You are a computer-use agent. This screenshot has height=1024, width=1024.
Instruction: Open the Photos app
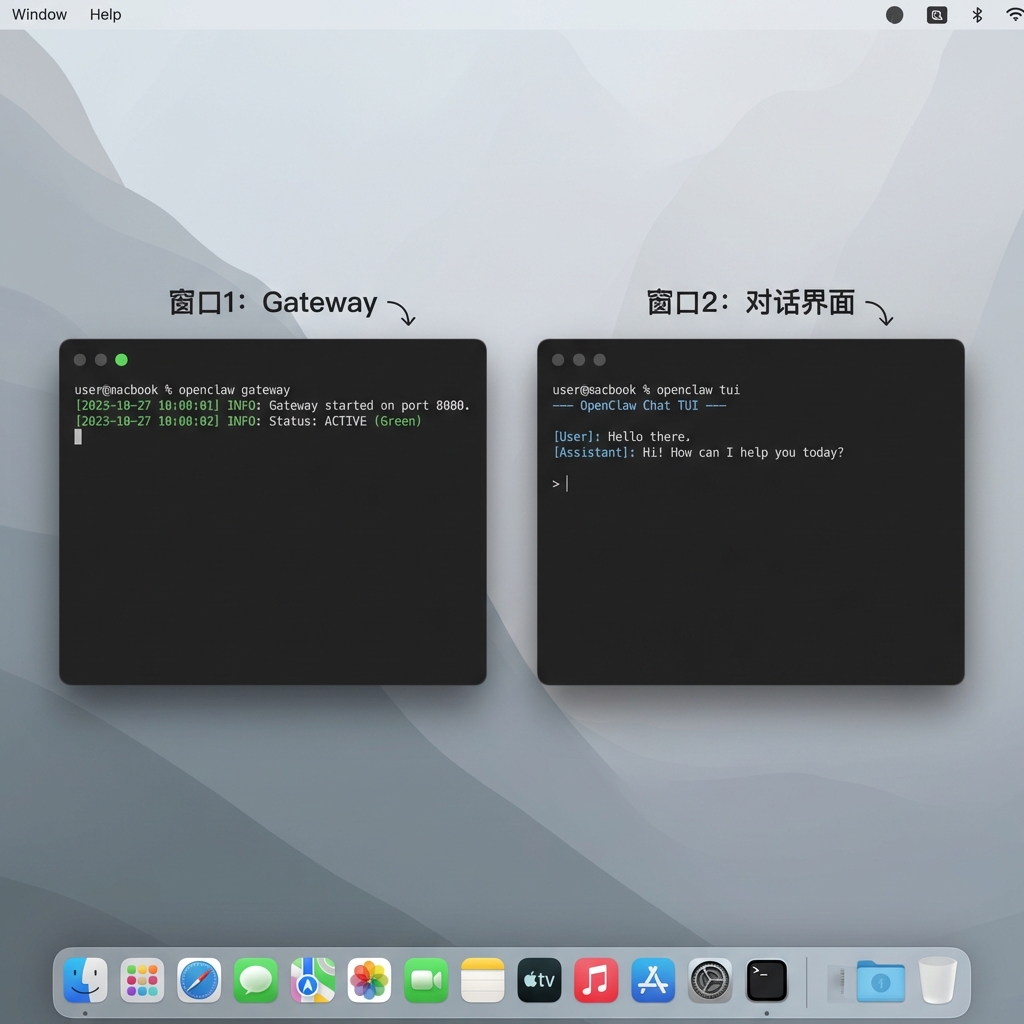tap(369, 981)
